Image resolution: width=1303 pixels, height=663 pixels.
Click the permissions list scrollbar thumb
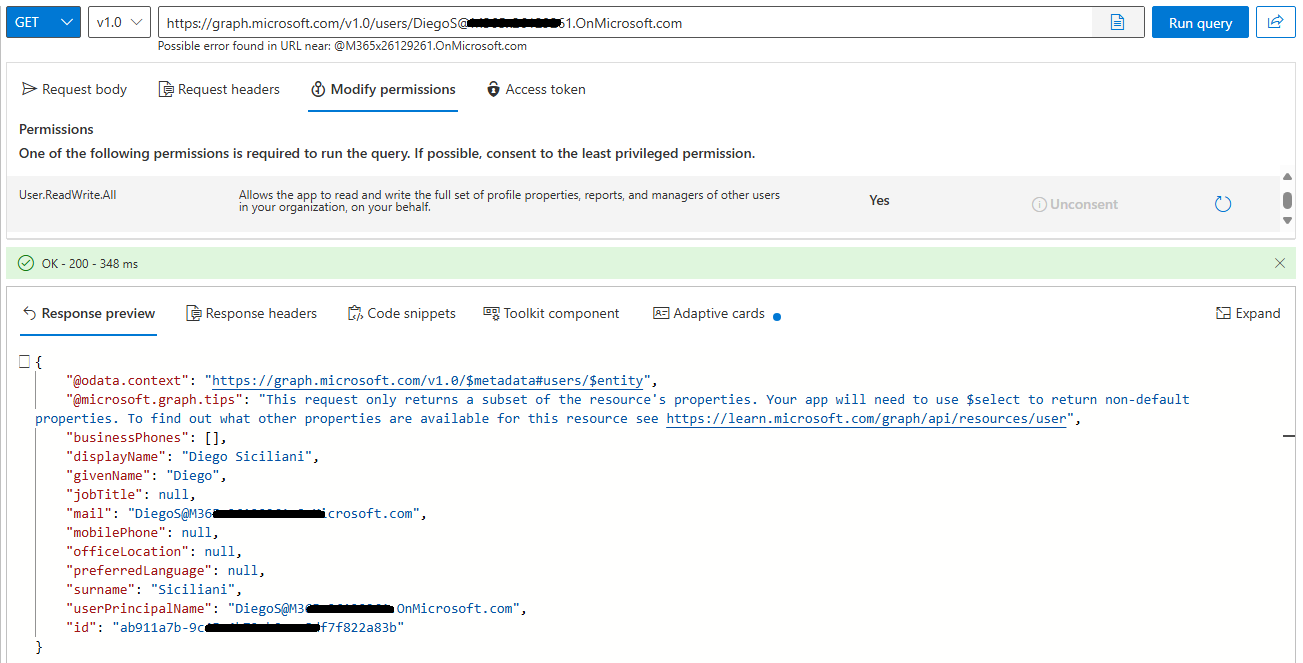1288,200
